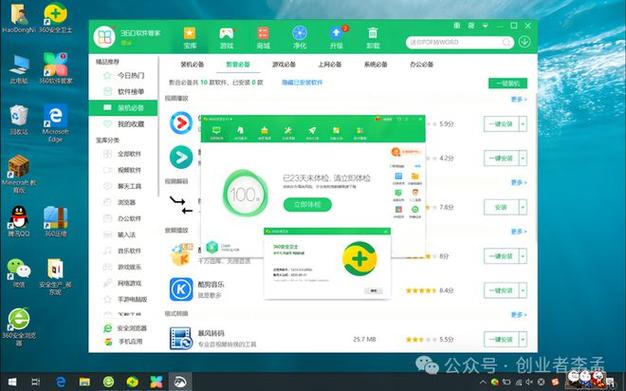Screen dimensions: 626x391
Task: Select the 回收站 recycle bin desktop icon
Action: point(18,120)
